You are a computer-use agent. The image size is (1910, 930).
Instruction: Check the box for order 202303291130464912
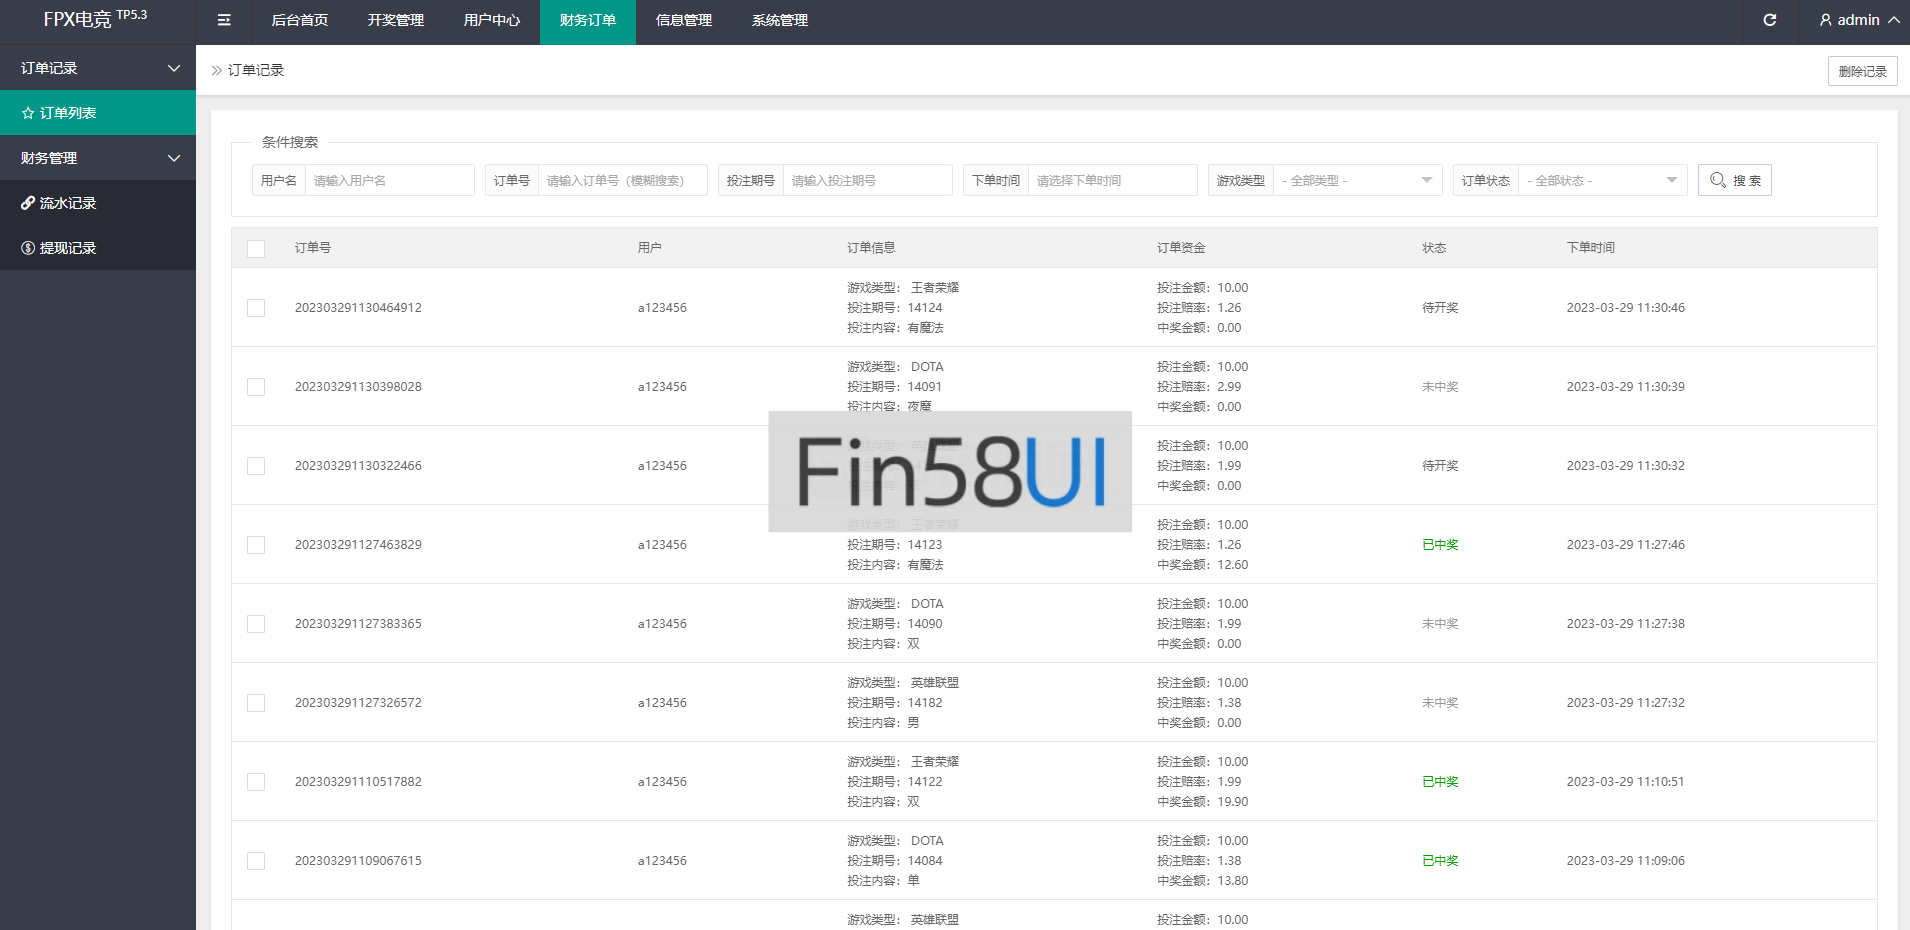(x=256, y=308)
